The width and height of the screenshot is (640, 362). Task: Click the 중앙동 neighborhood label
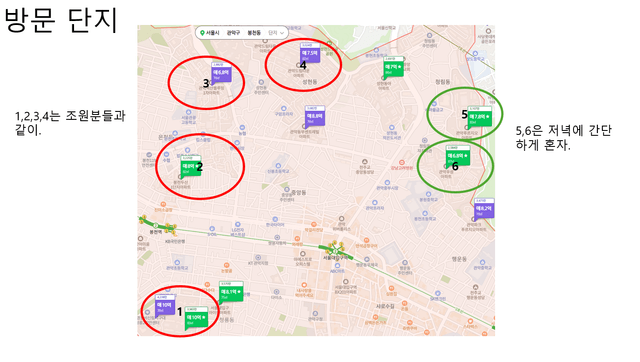[298, 192]
